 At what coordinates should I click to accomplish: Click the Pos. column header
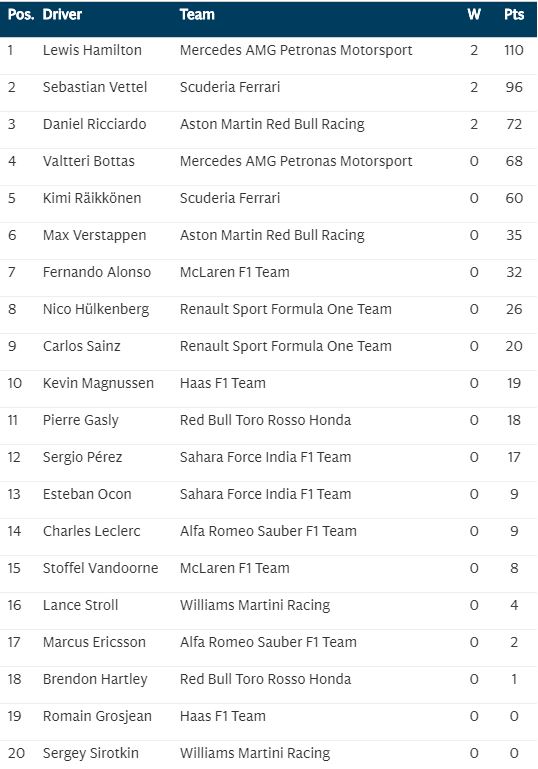tap(21, 15)
